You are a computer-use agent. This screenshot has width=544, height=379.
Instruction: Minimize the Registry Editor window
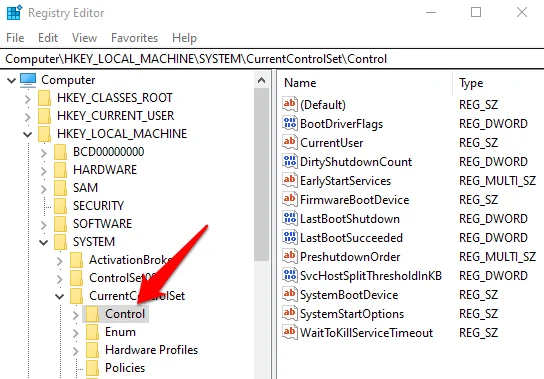click(x=431, y=12)
